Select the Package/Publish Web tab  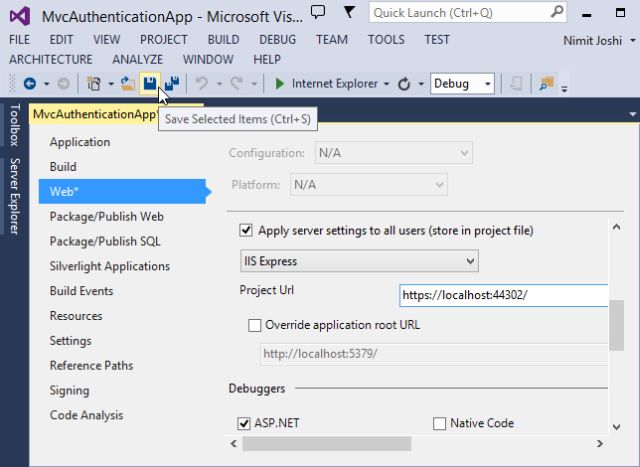[107, 216]
